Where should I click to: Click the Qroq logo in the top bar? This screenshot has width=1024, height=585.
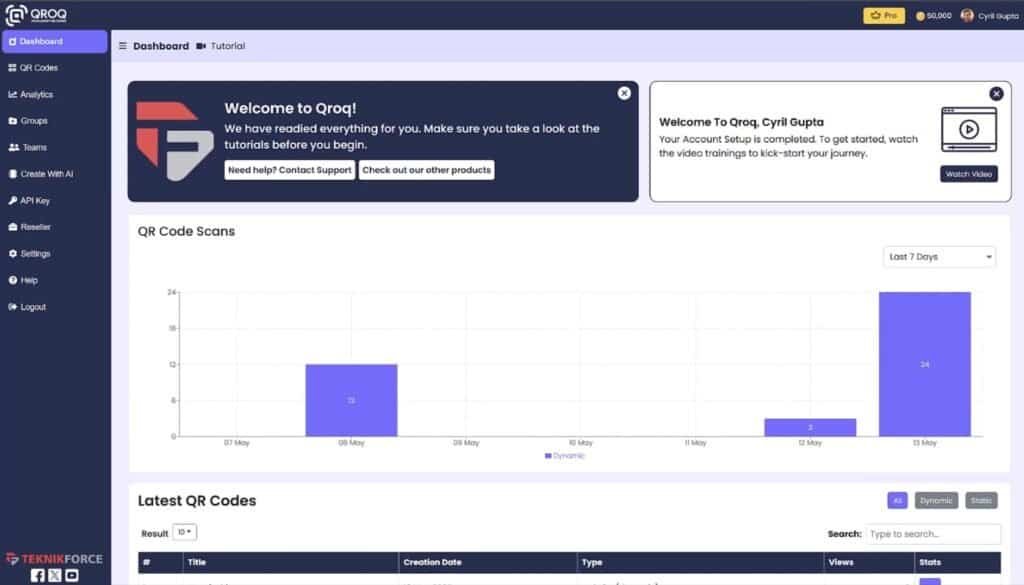click(35, 15)
